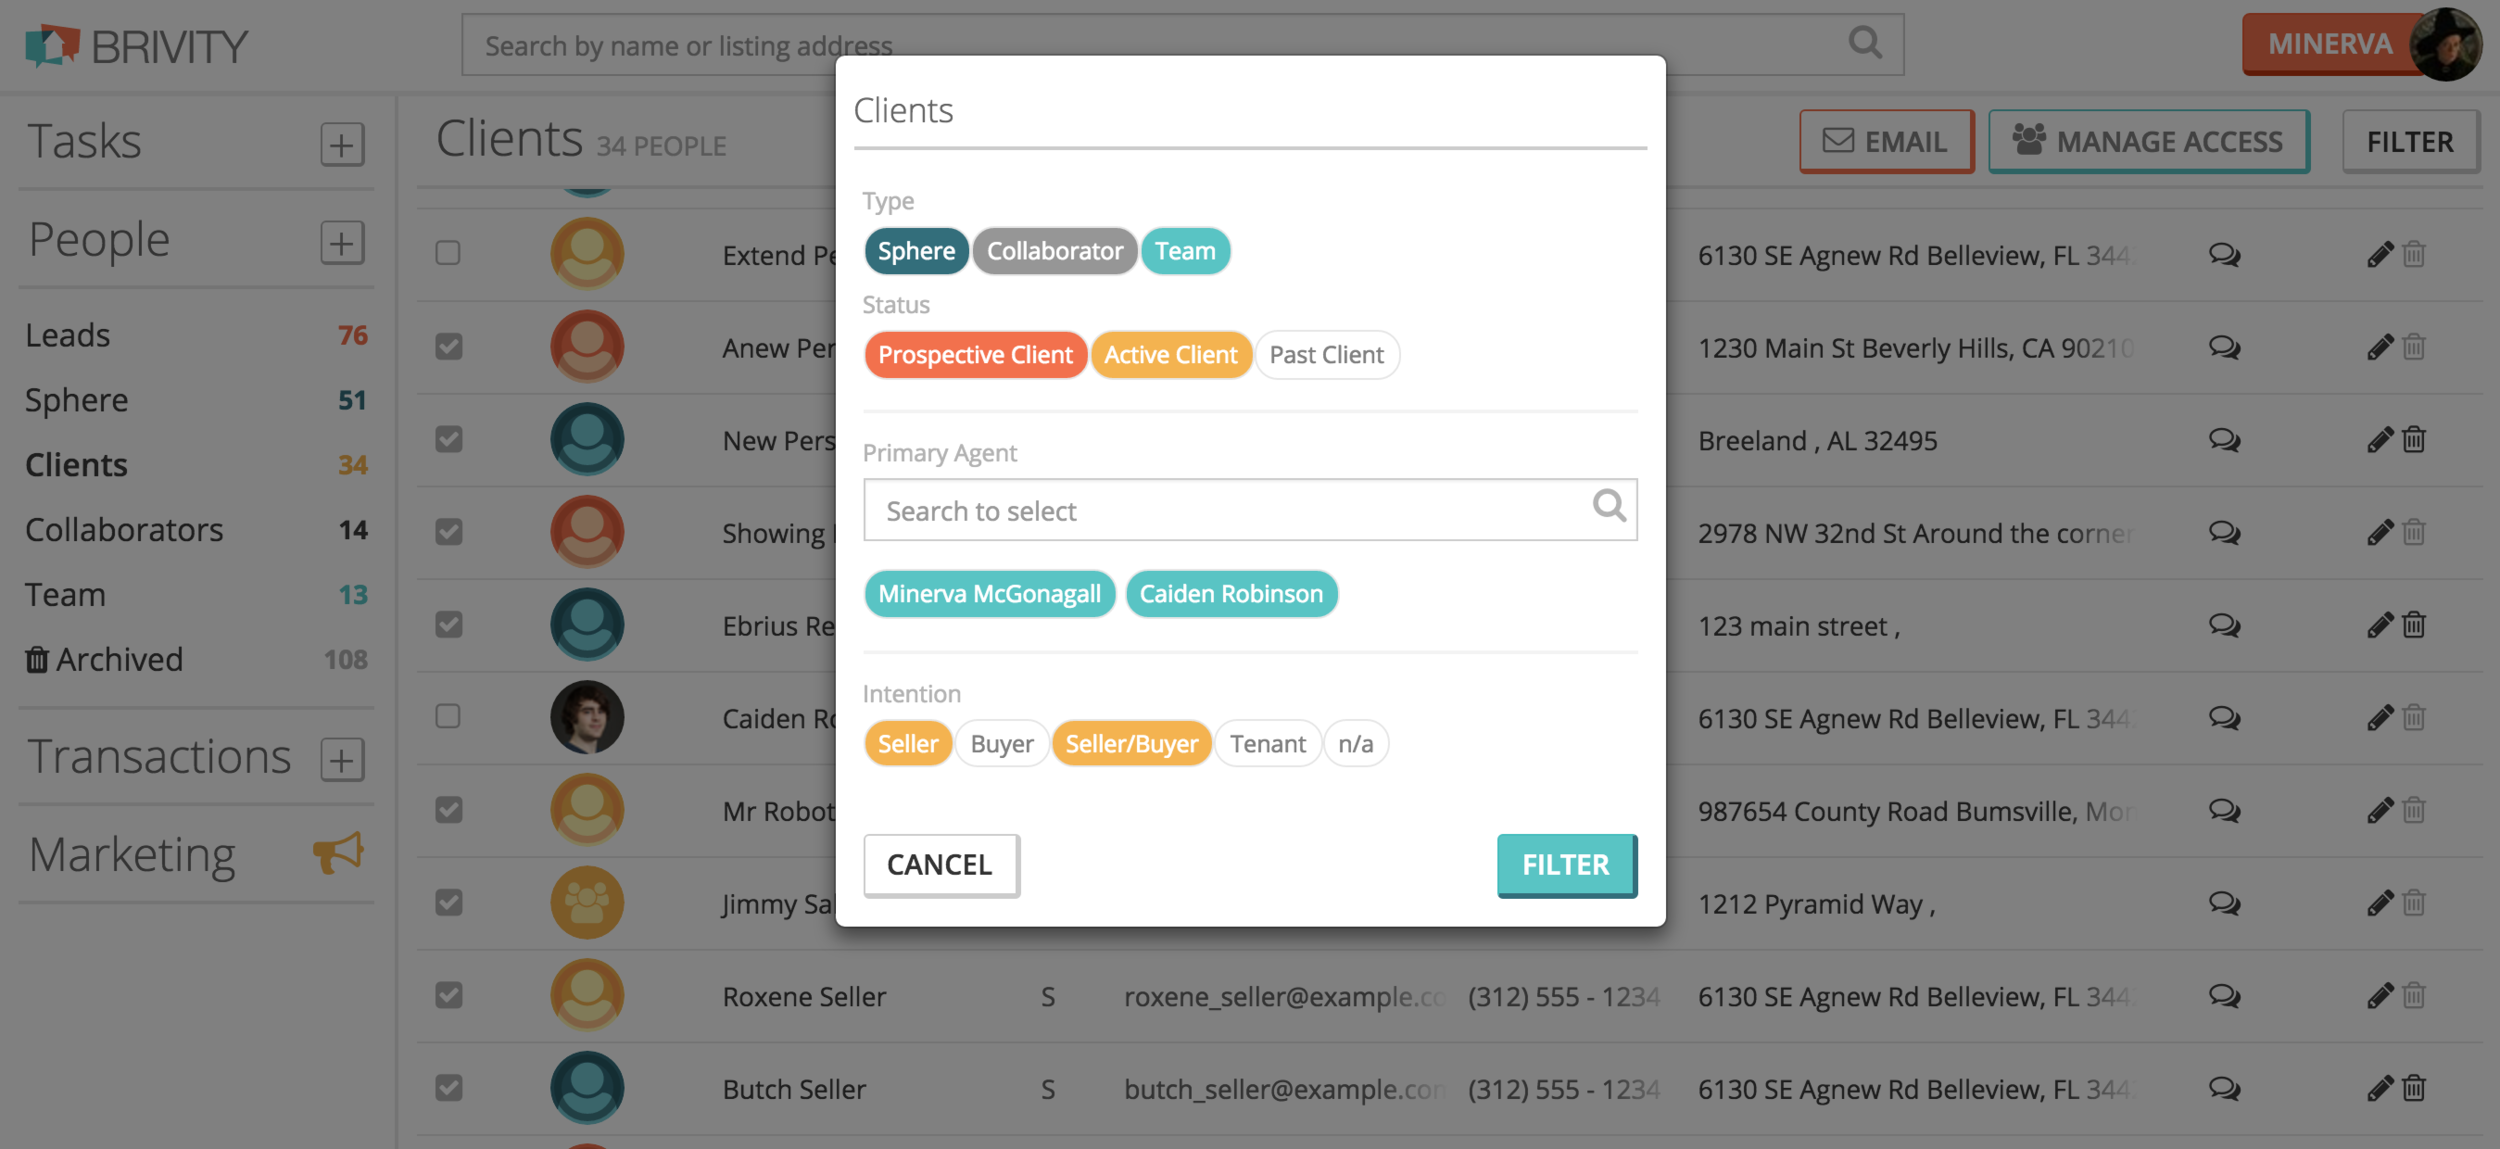This screenshot has height=1149, width=2500.
Task: Click Mr Robot's avatar icon
Action: coord(587,810)
